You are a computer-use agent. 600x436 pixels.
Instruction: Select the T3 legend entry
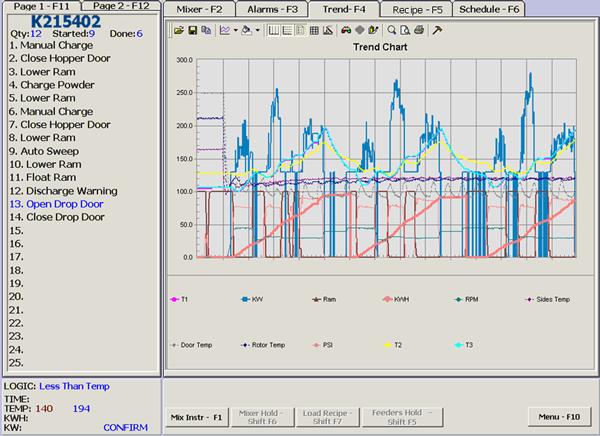(x=464, y=345)
